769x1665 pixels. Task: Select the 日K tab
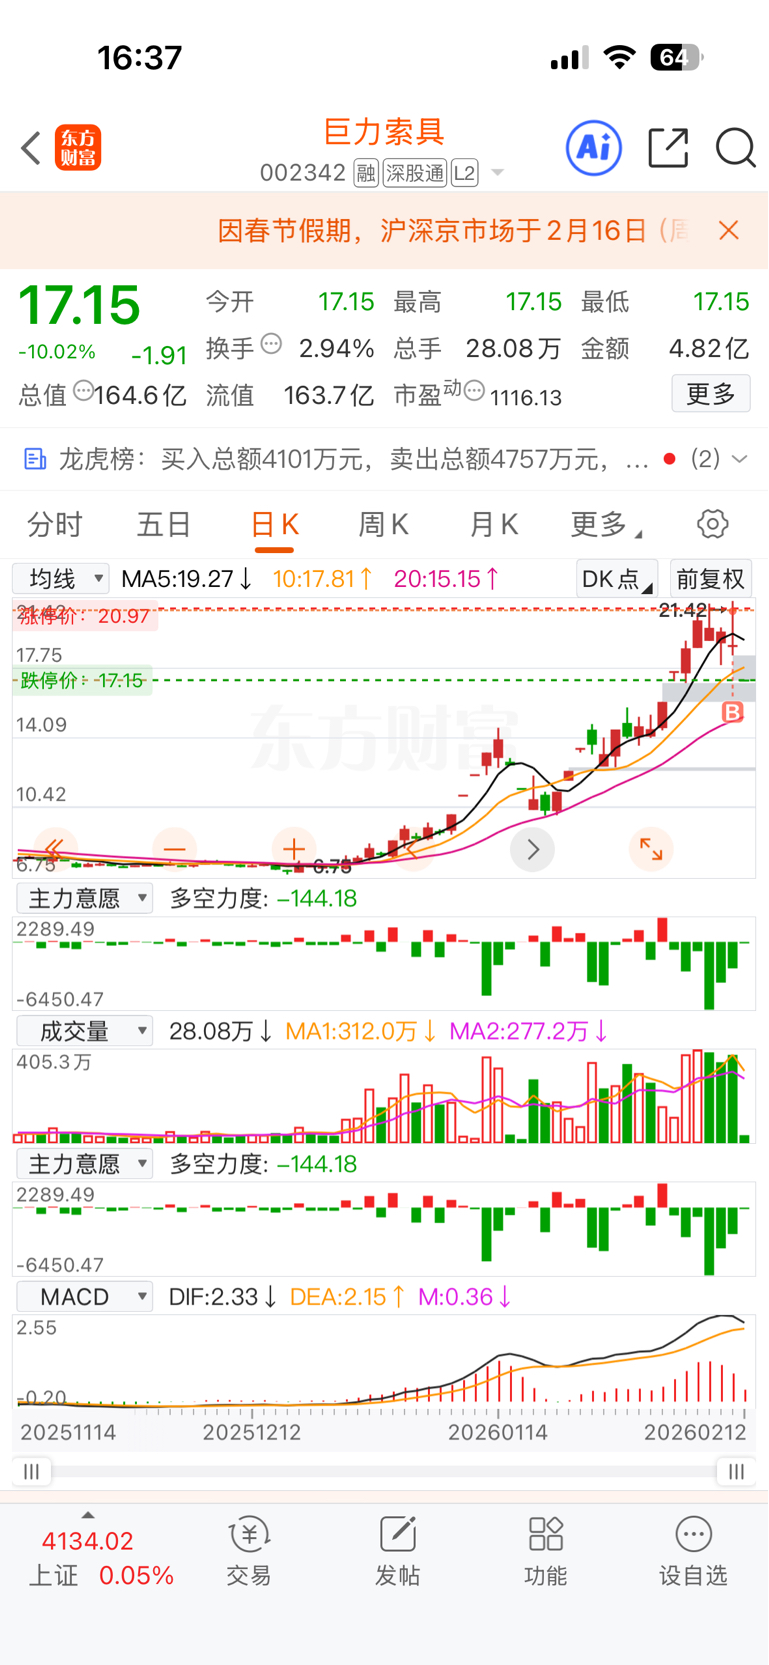point(275,524)
